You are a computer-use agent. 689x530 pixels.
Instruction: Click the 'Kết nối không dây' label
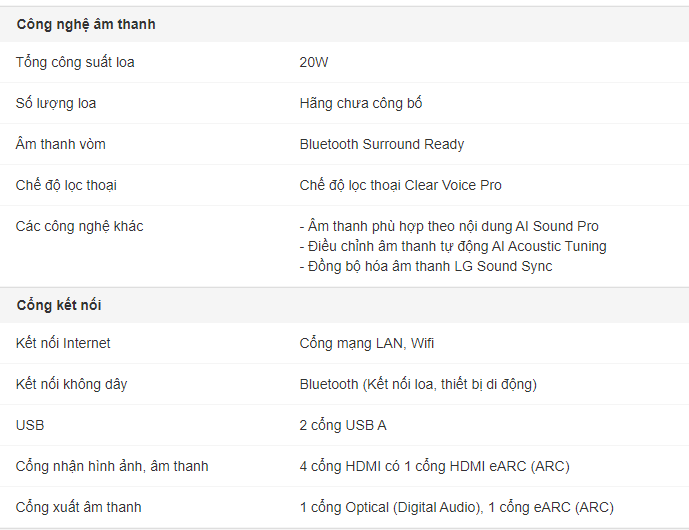(72, 384)
